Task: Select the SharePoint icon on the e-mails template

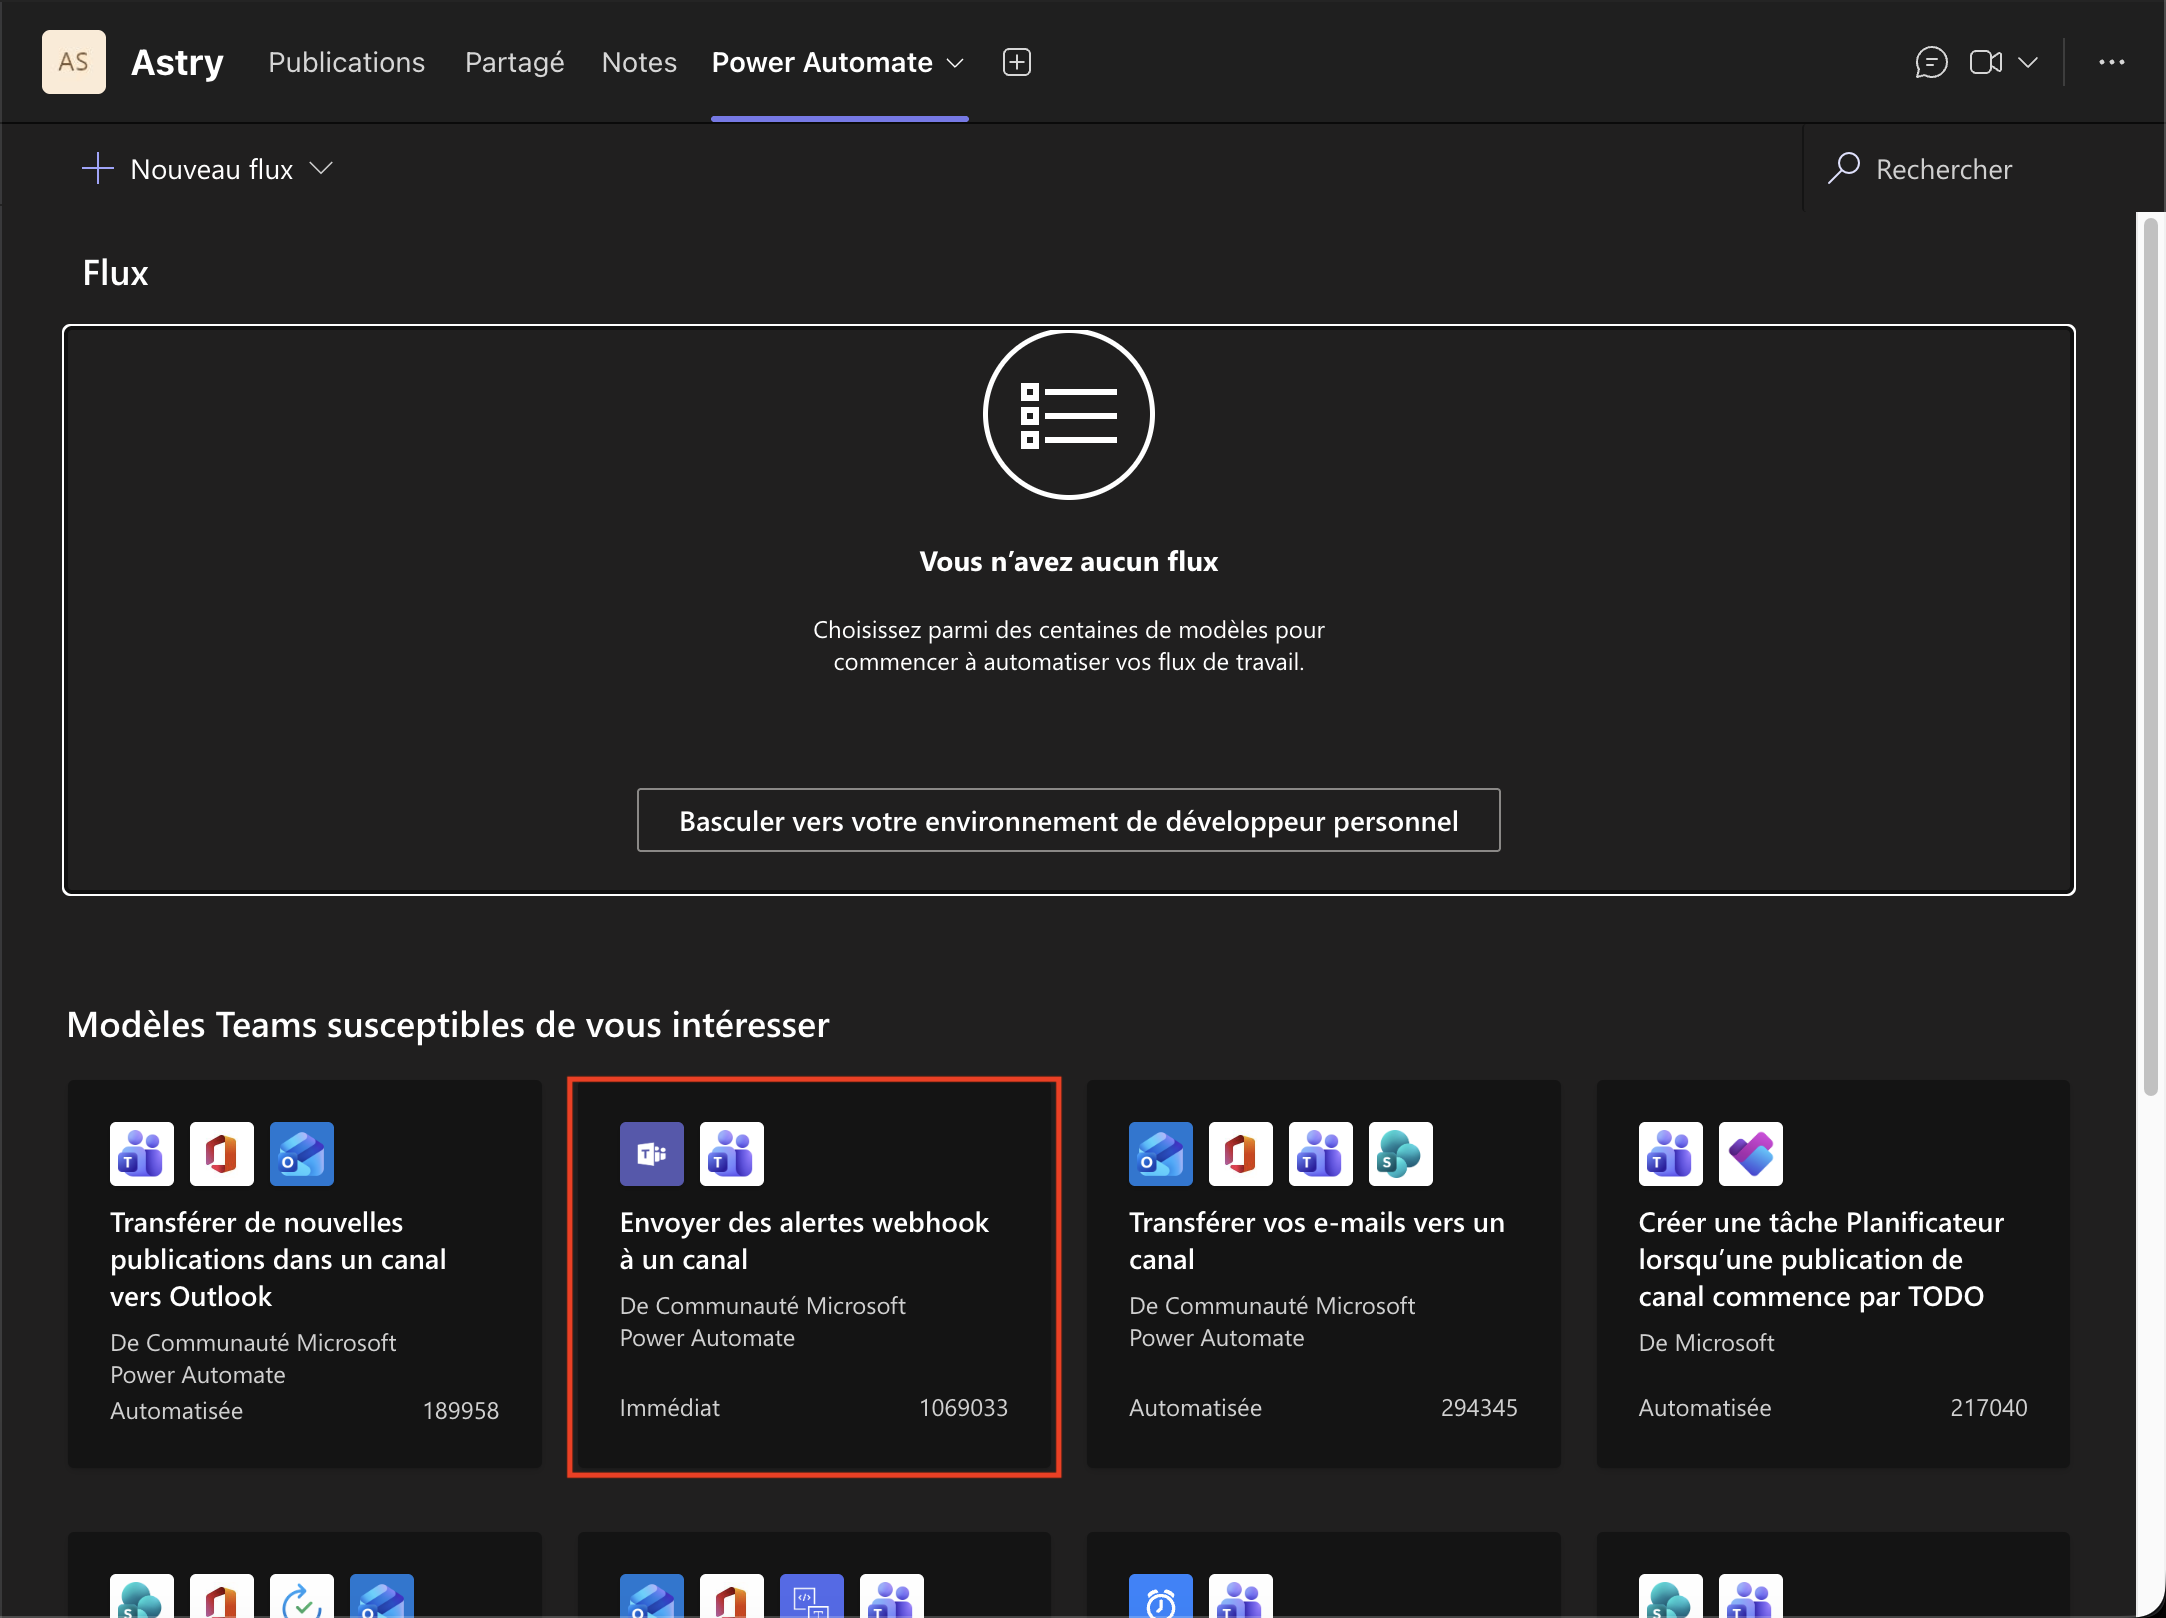Action: click(1400, 1153)
